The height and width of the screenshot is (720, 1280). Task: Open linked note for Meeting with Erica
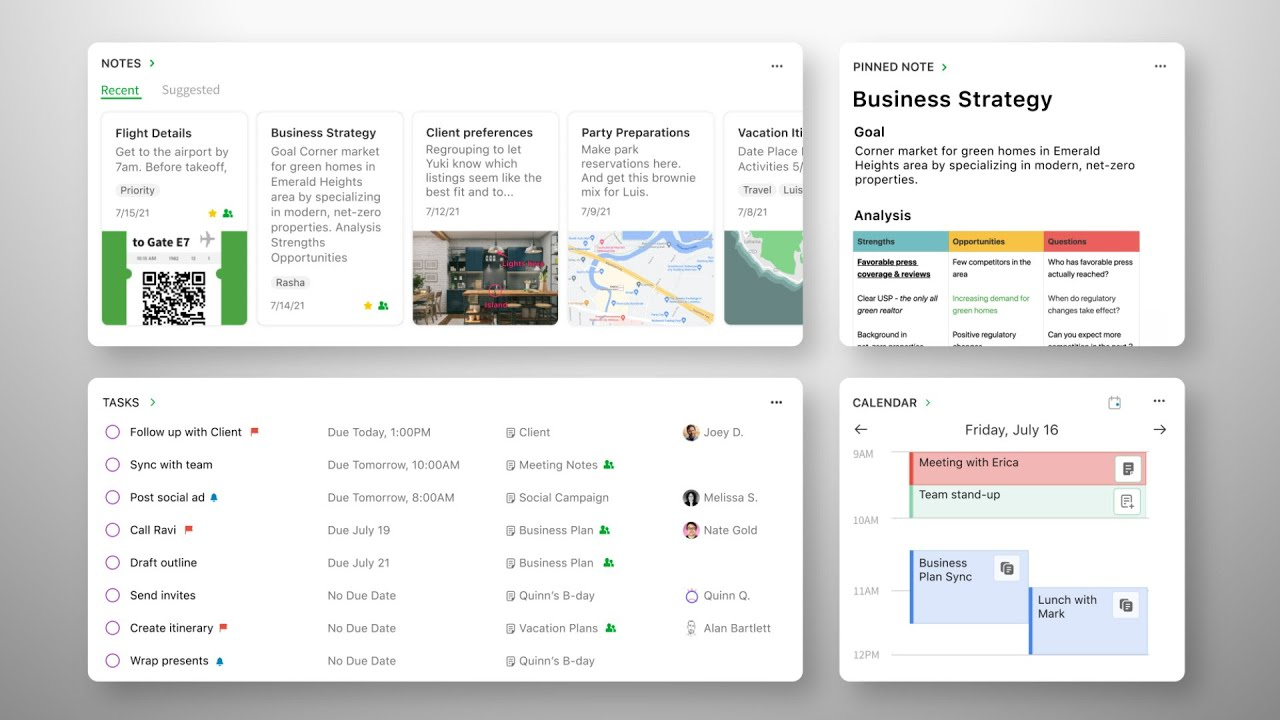click(1128, 468)
